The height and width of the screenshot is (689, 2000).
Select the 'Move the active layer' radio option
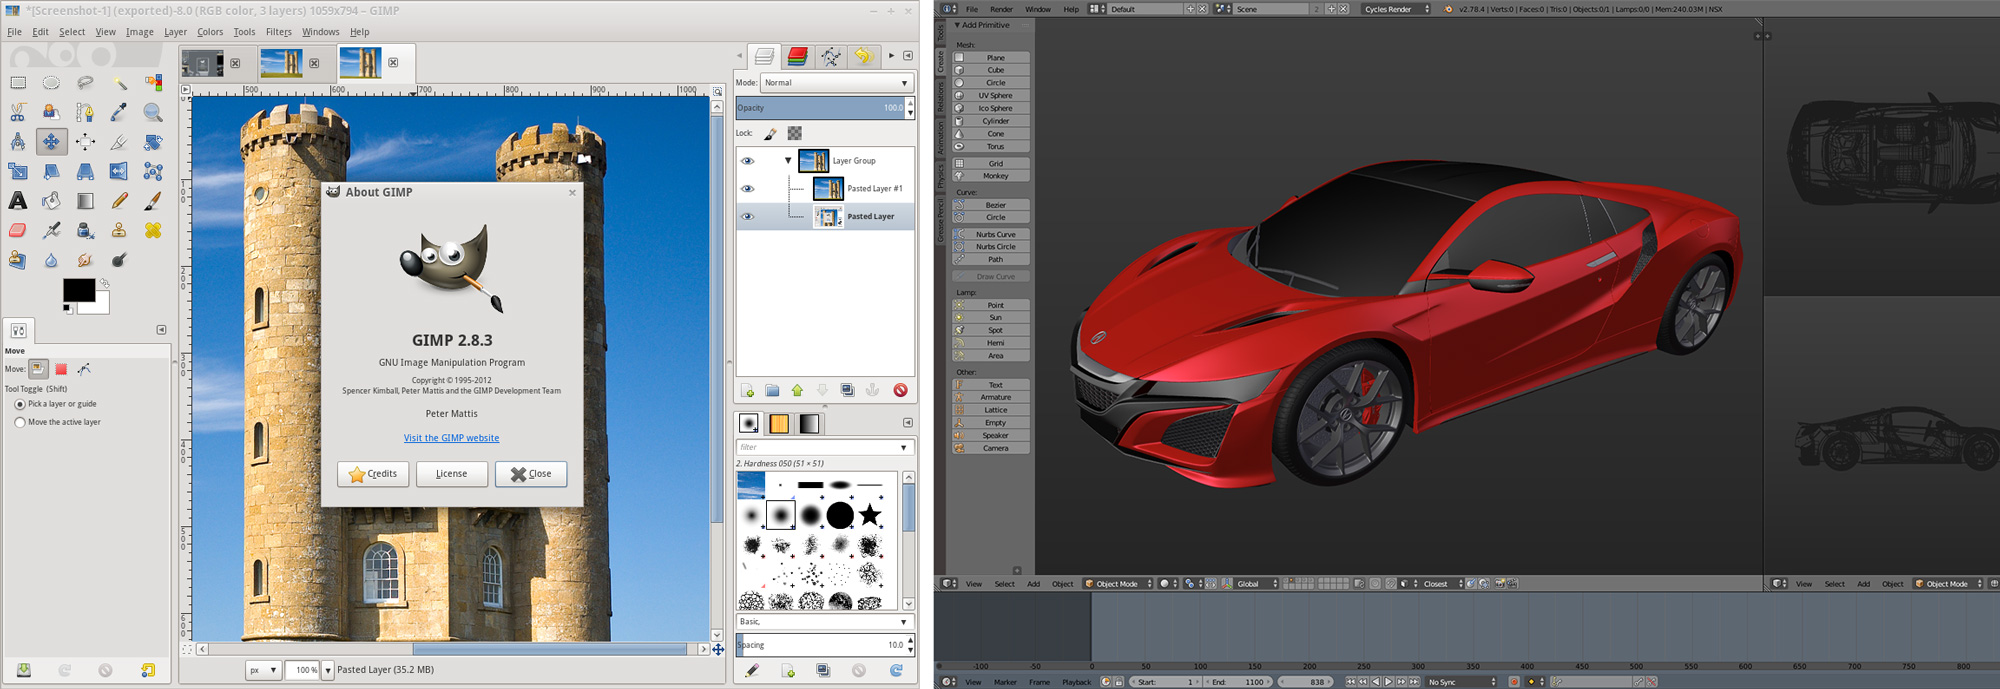pos(20,422)
